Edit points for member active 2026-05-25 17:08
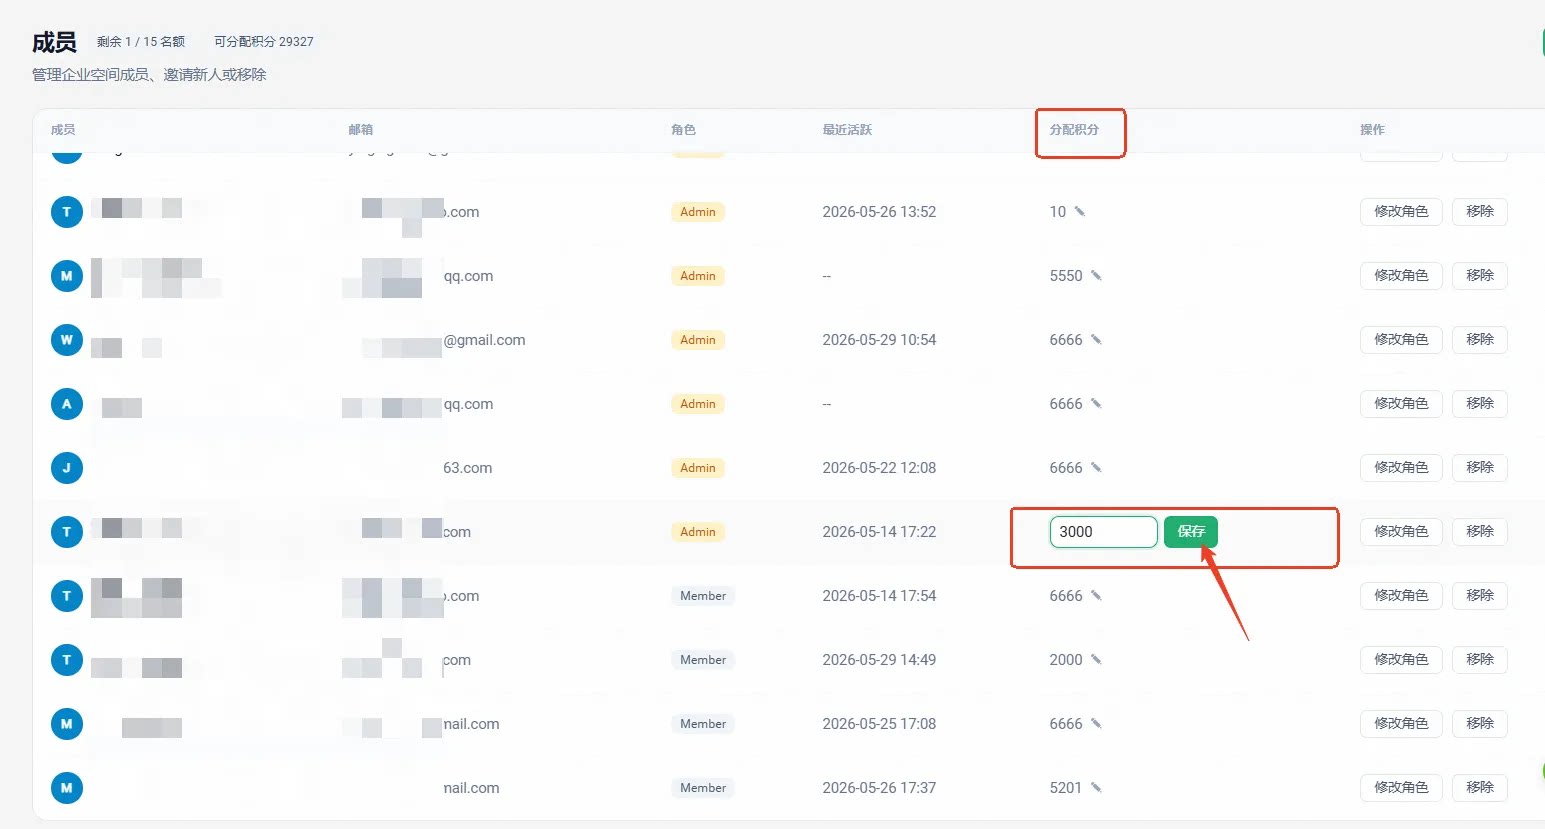This screenshot has height=829, width=1545. [x=1096, y=724]
